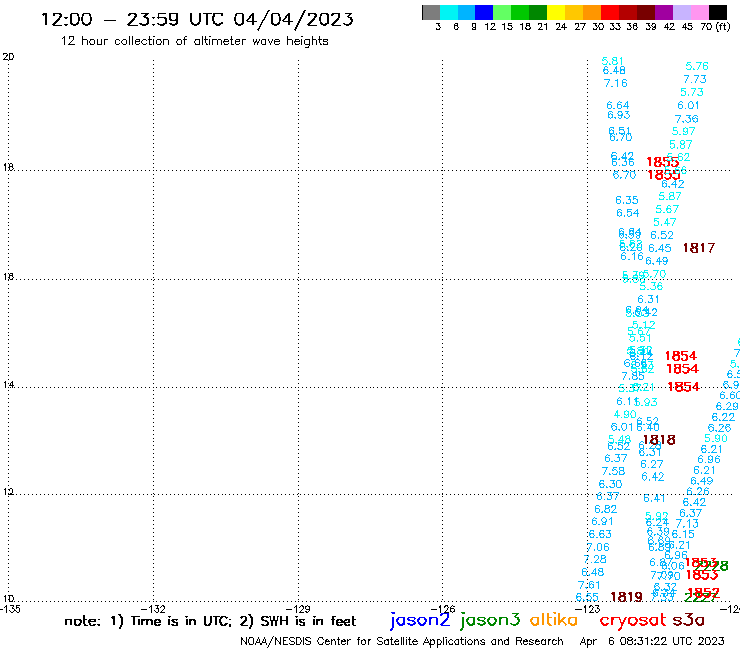The height and width of the screenshot is (650, 740).
Task: Click the jason3 satellite legend label
Action: (490, 621)
